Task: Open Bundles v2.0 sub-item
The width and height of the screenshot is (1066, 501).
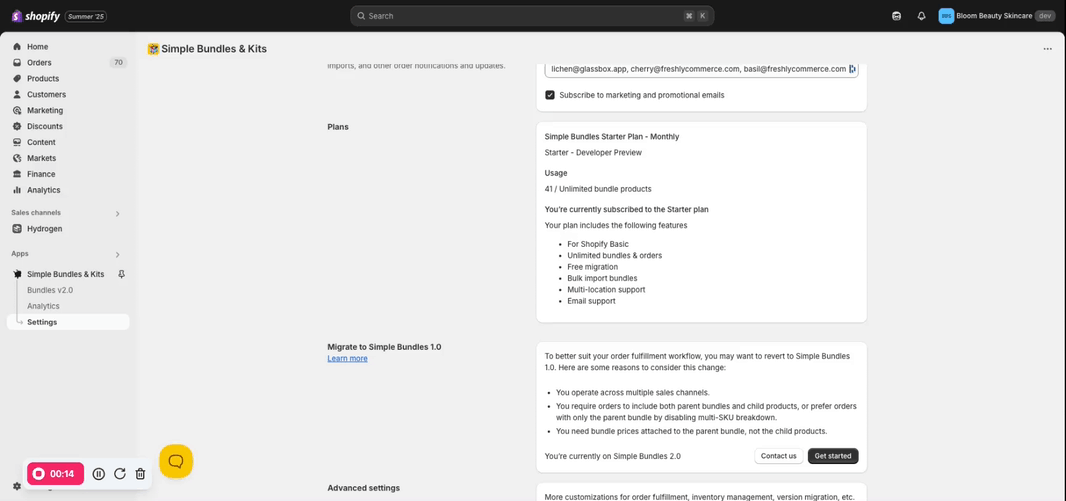Action: point(50,290)
